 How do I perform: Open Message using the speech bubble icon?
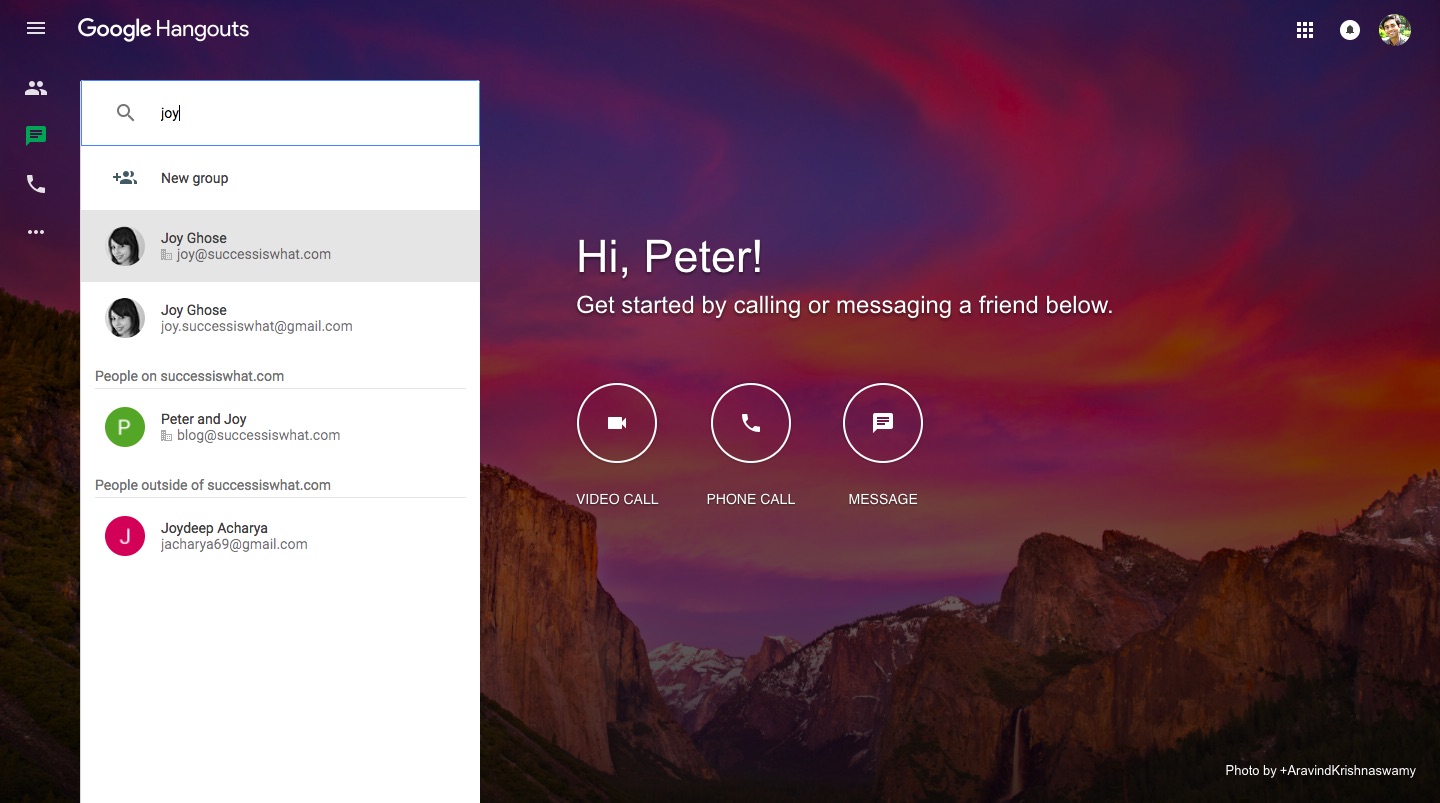tap(882, 423)
